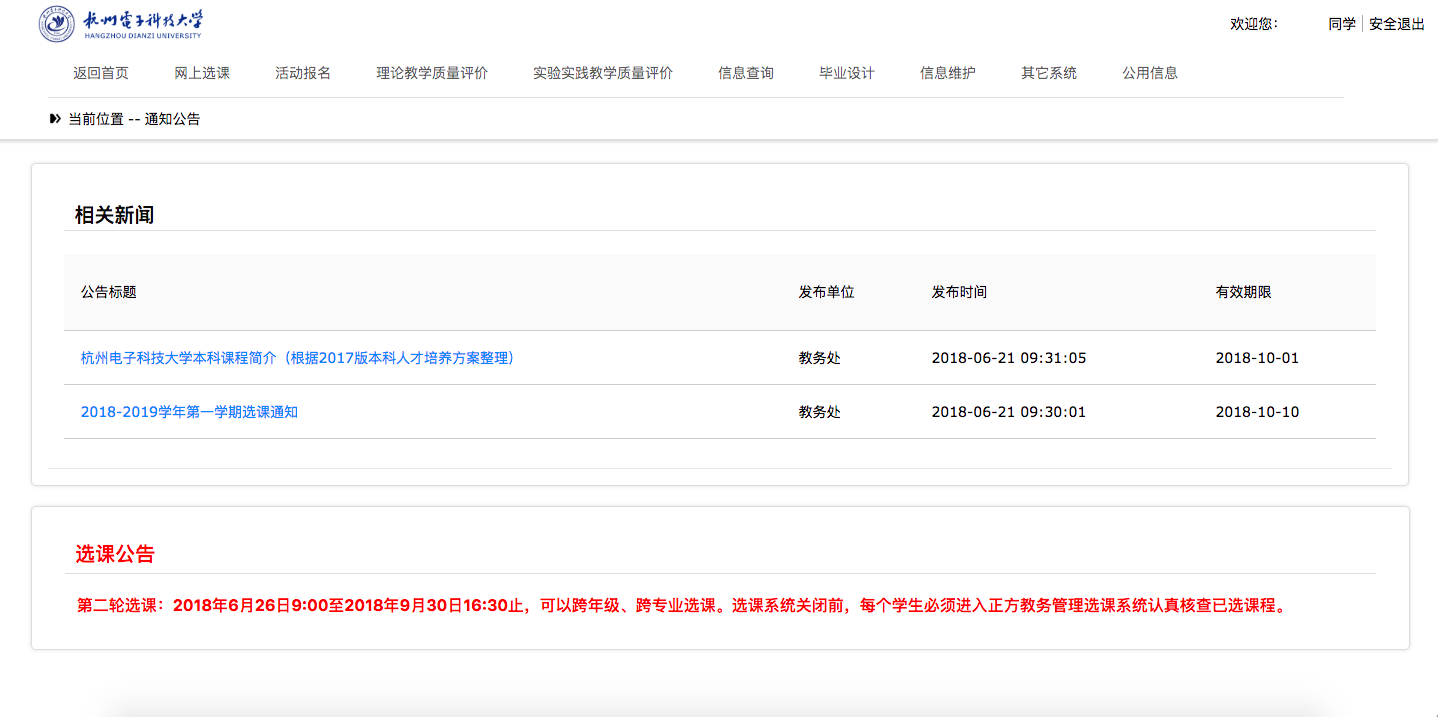This screenshot has height=717, width=1438.
Task: Open the 信息维护 menu
Action: 948,73
